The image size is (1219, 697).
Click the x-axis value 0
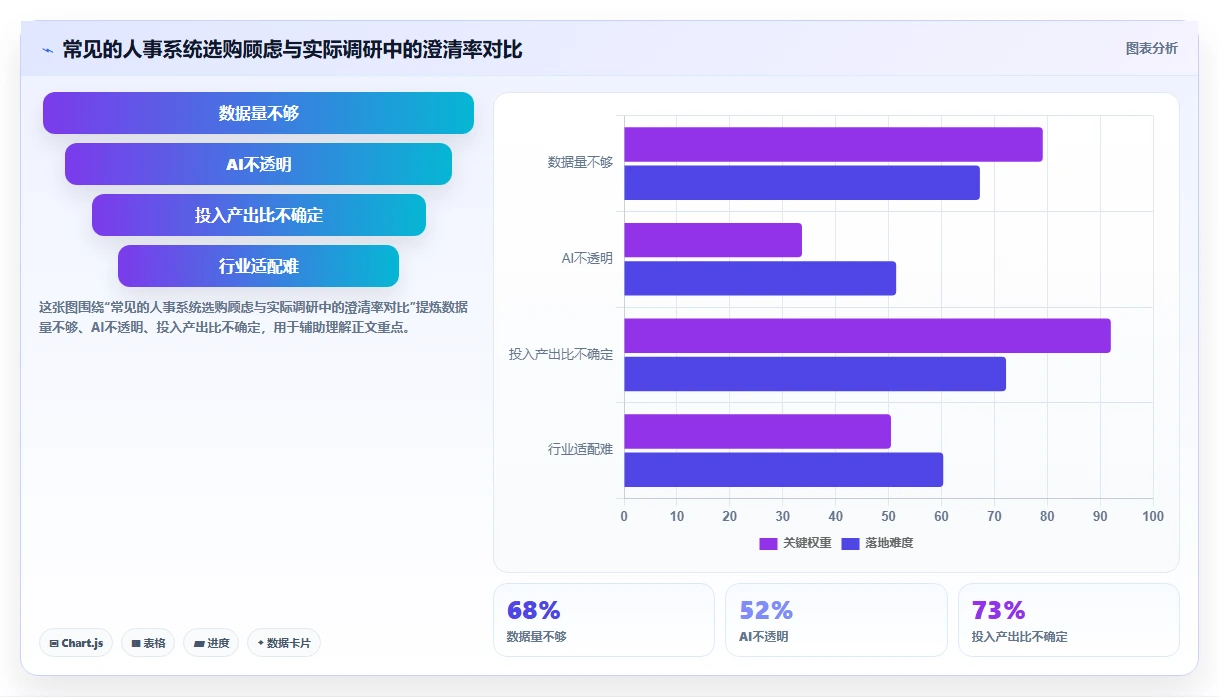pos(624,517)
